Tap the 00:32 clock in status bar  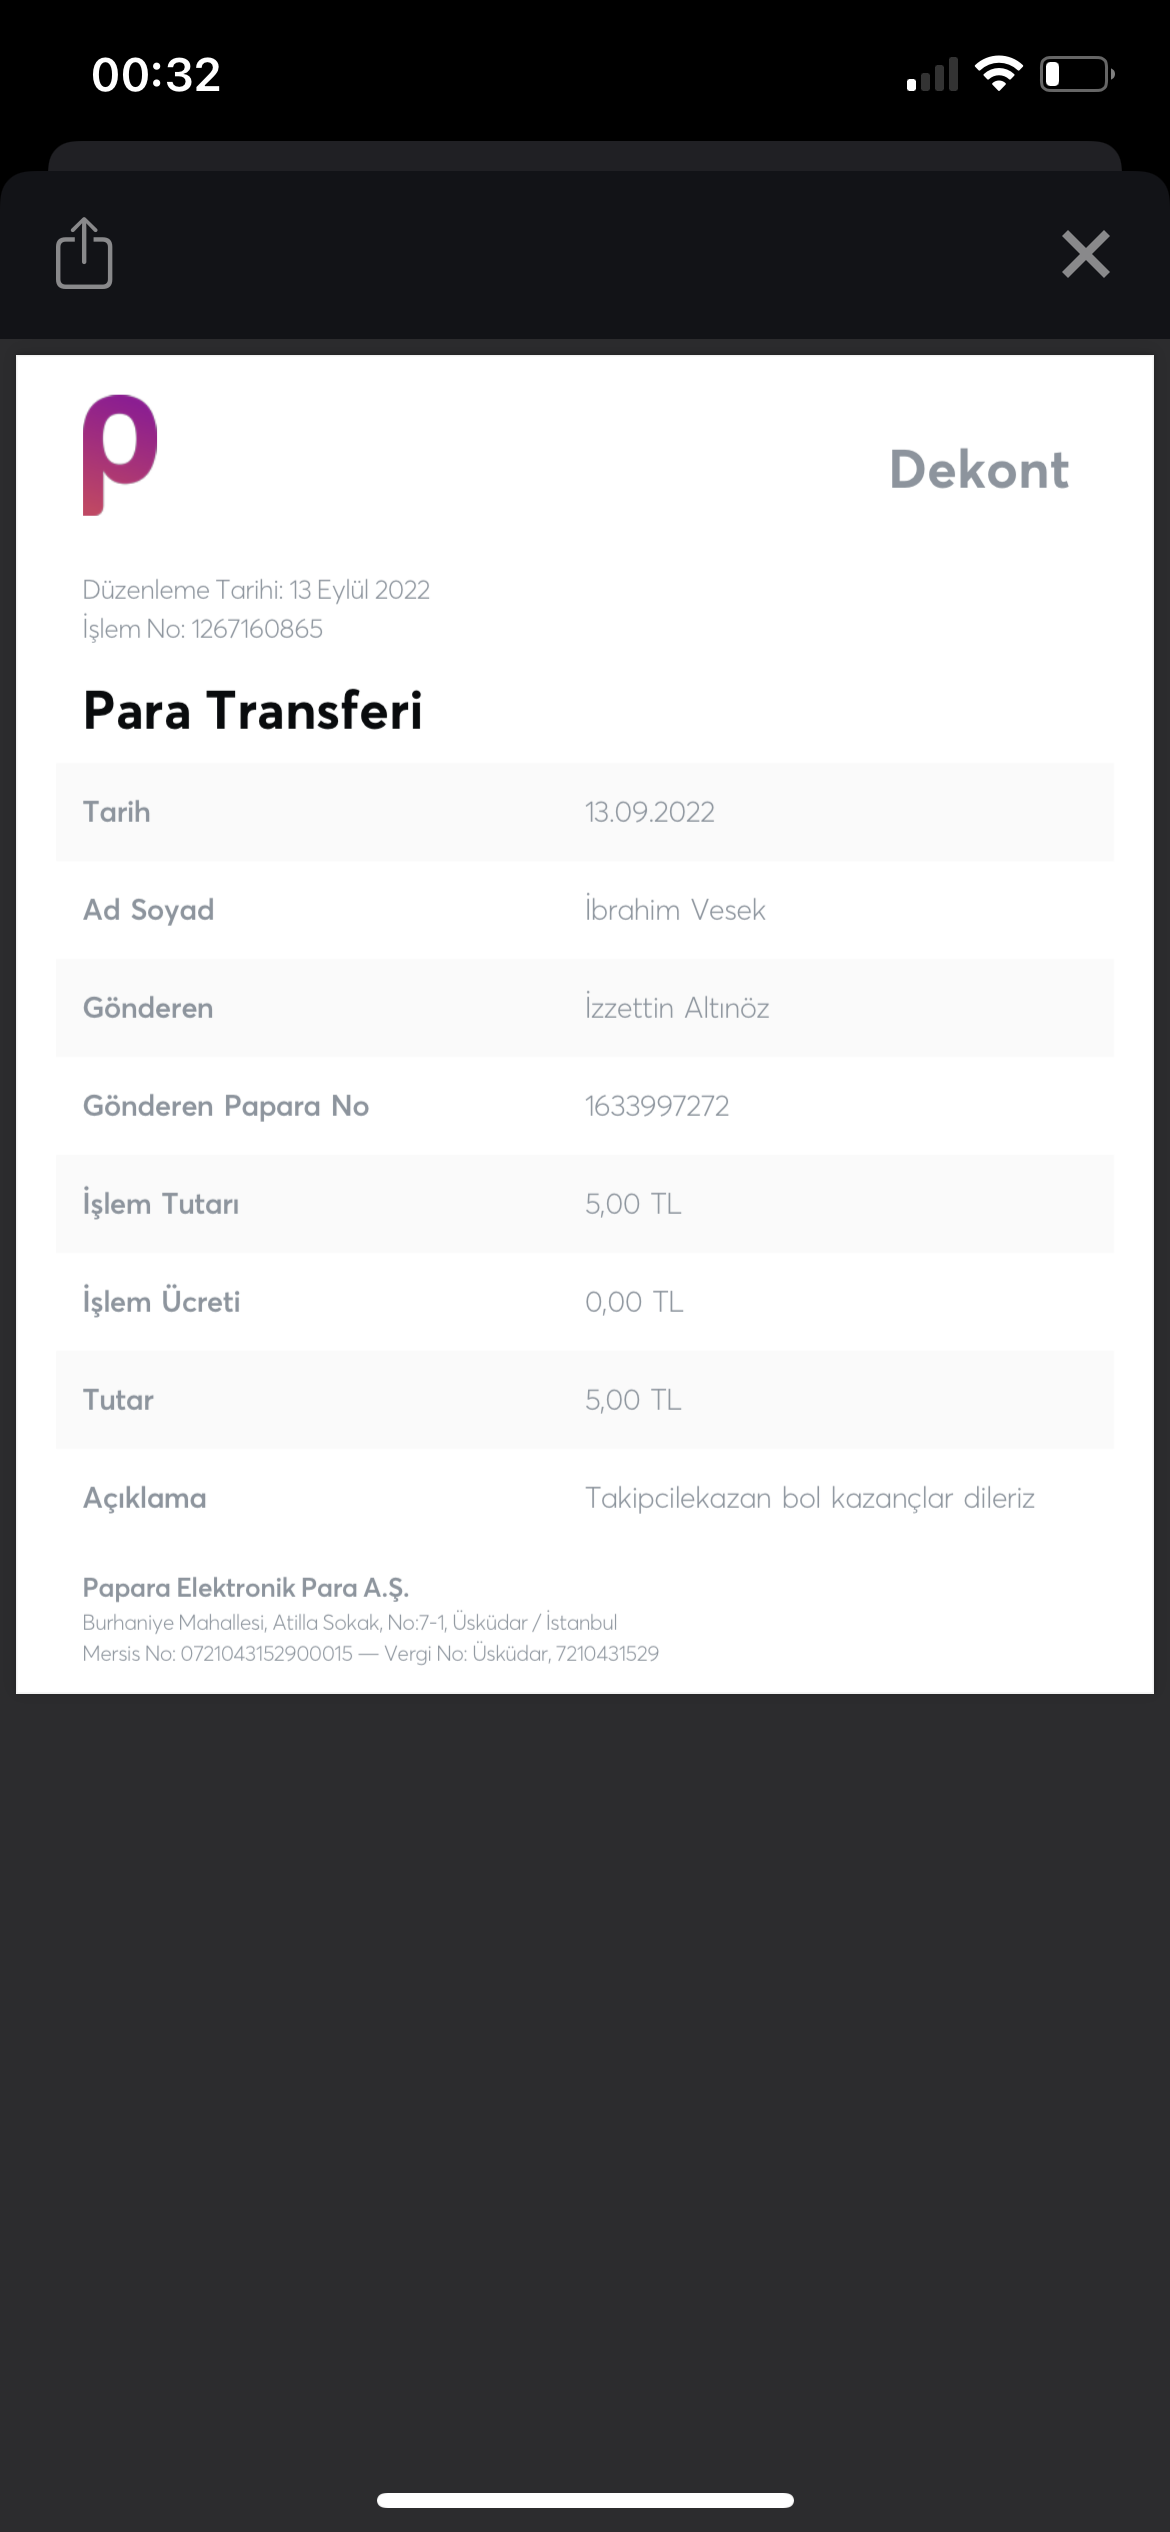pos(156,75)
